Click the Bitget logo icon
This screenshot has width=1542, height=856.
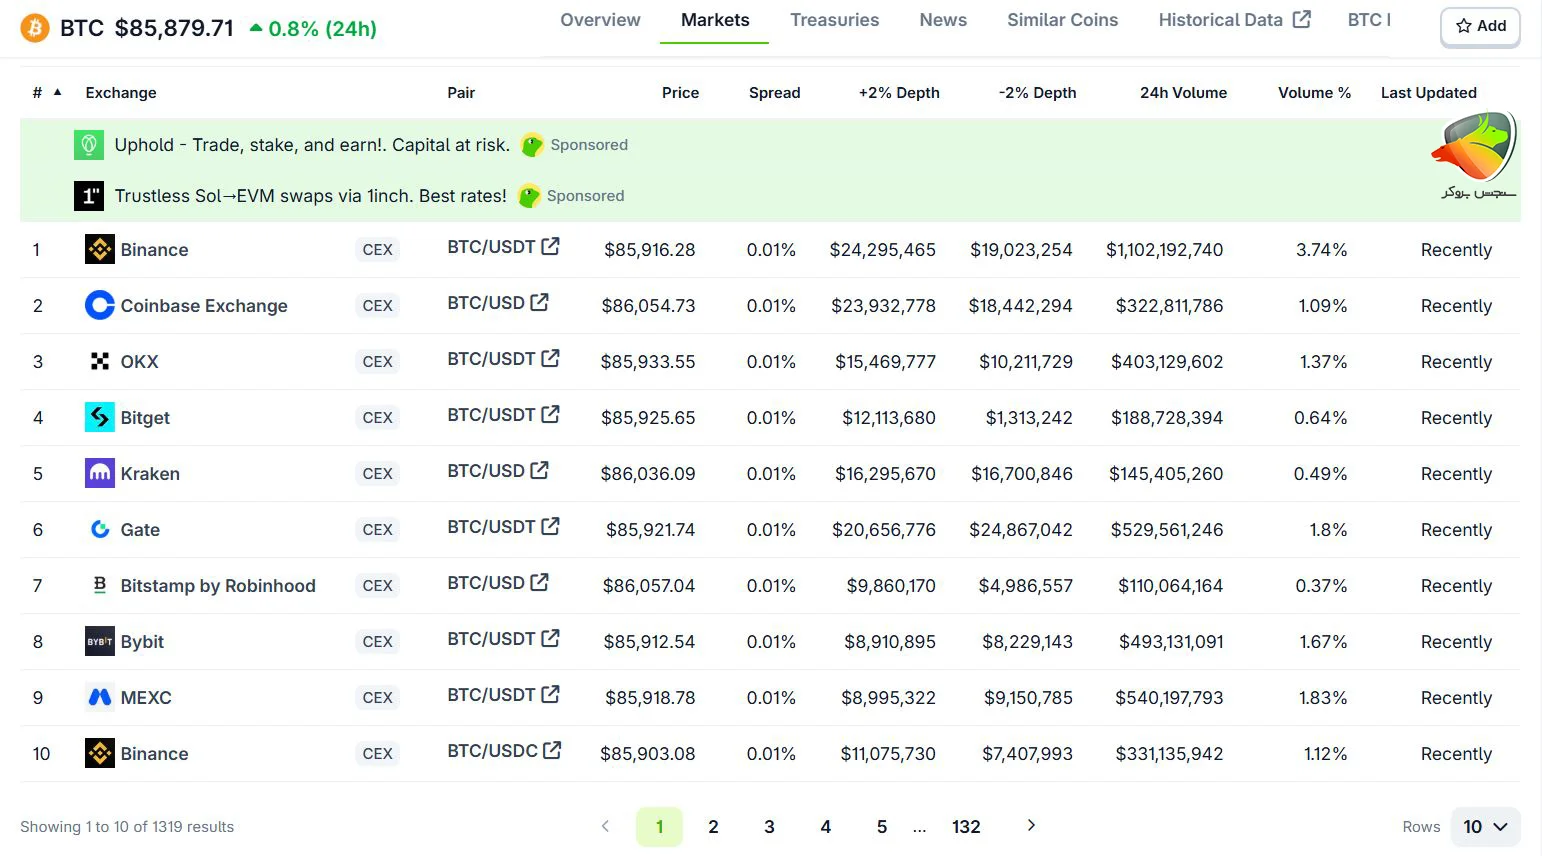click(100, 417)
